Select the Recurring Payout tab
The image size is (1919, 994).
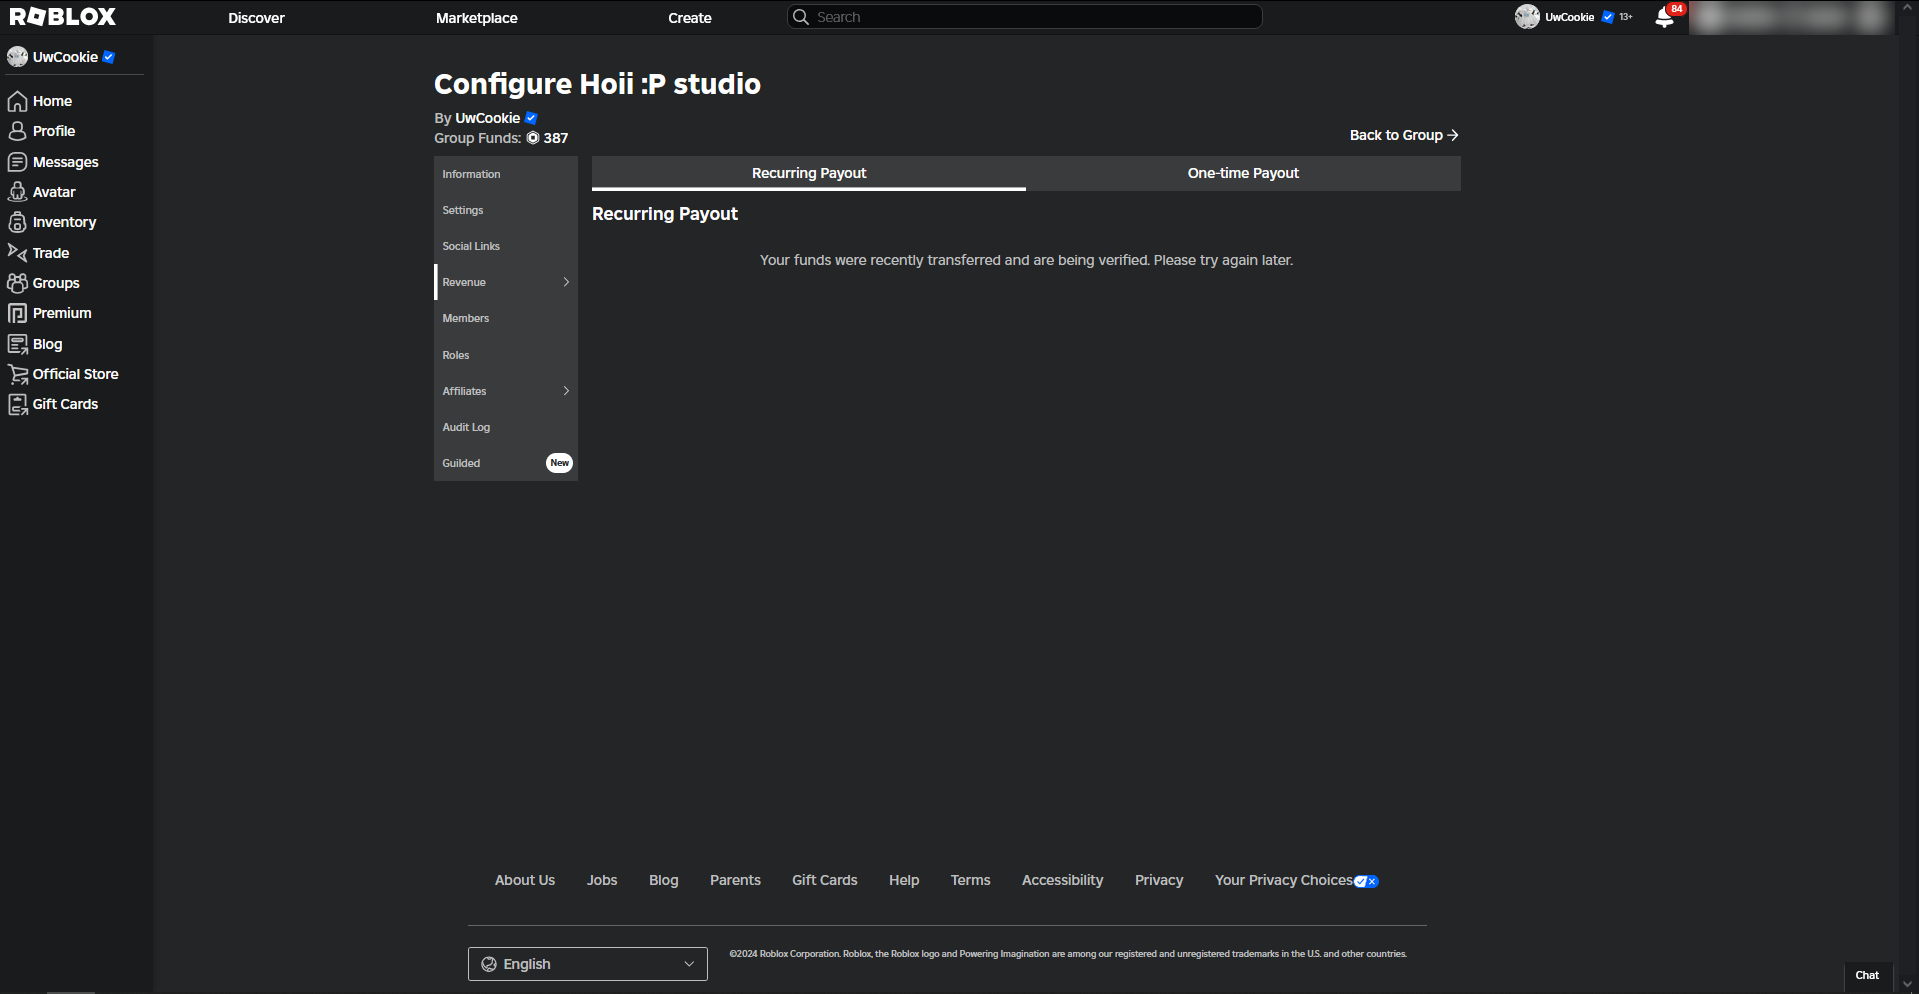809,173
